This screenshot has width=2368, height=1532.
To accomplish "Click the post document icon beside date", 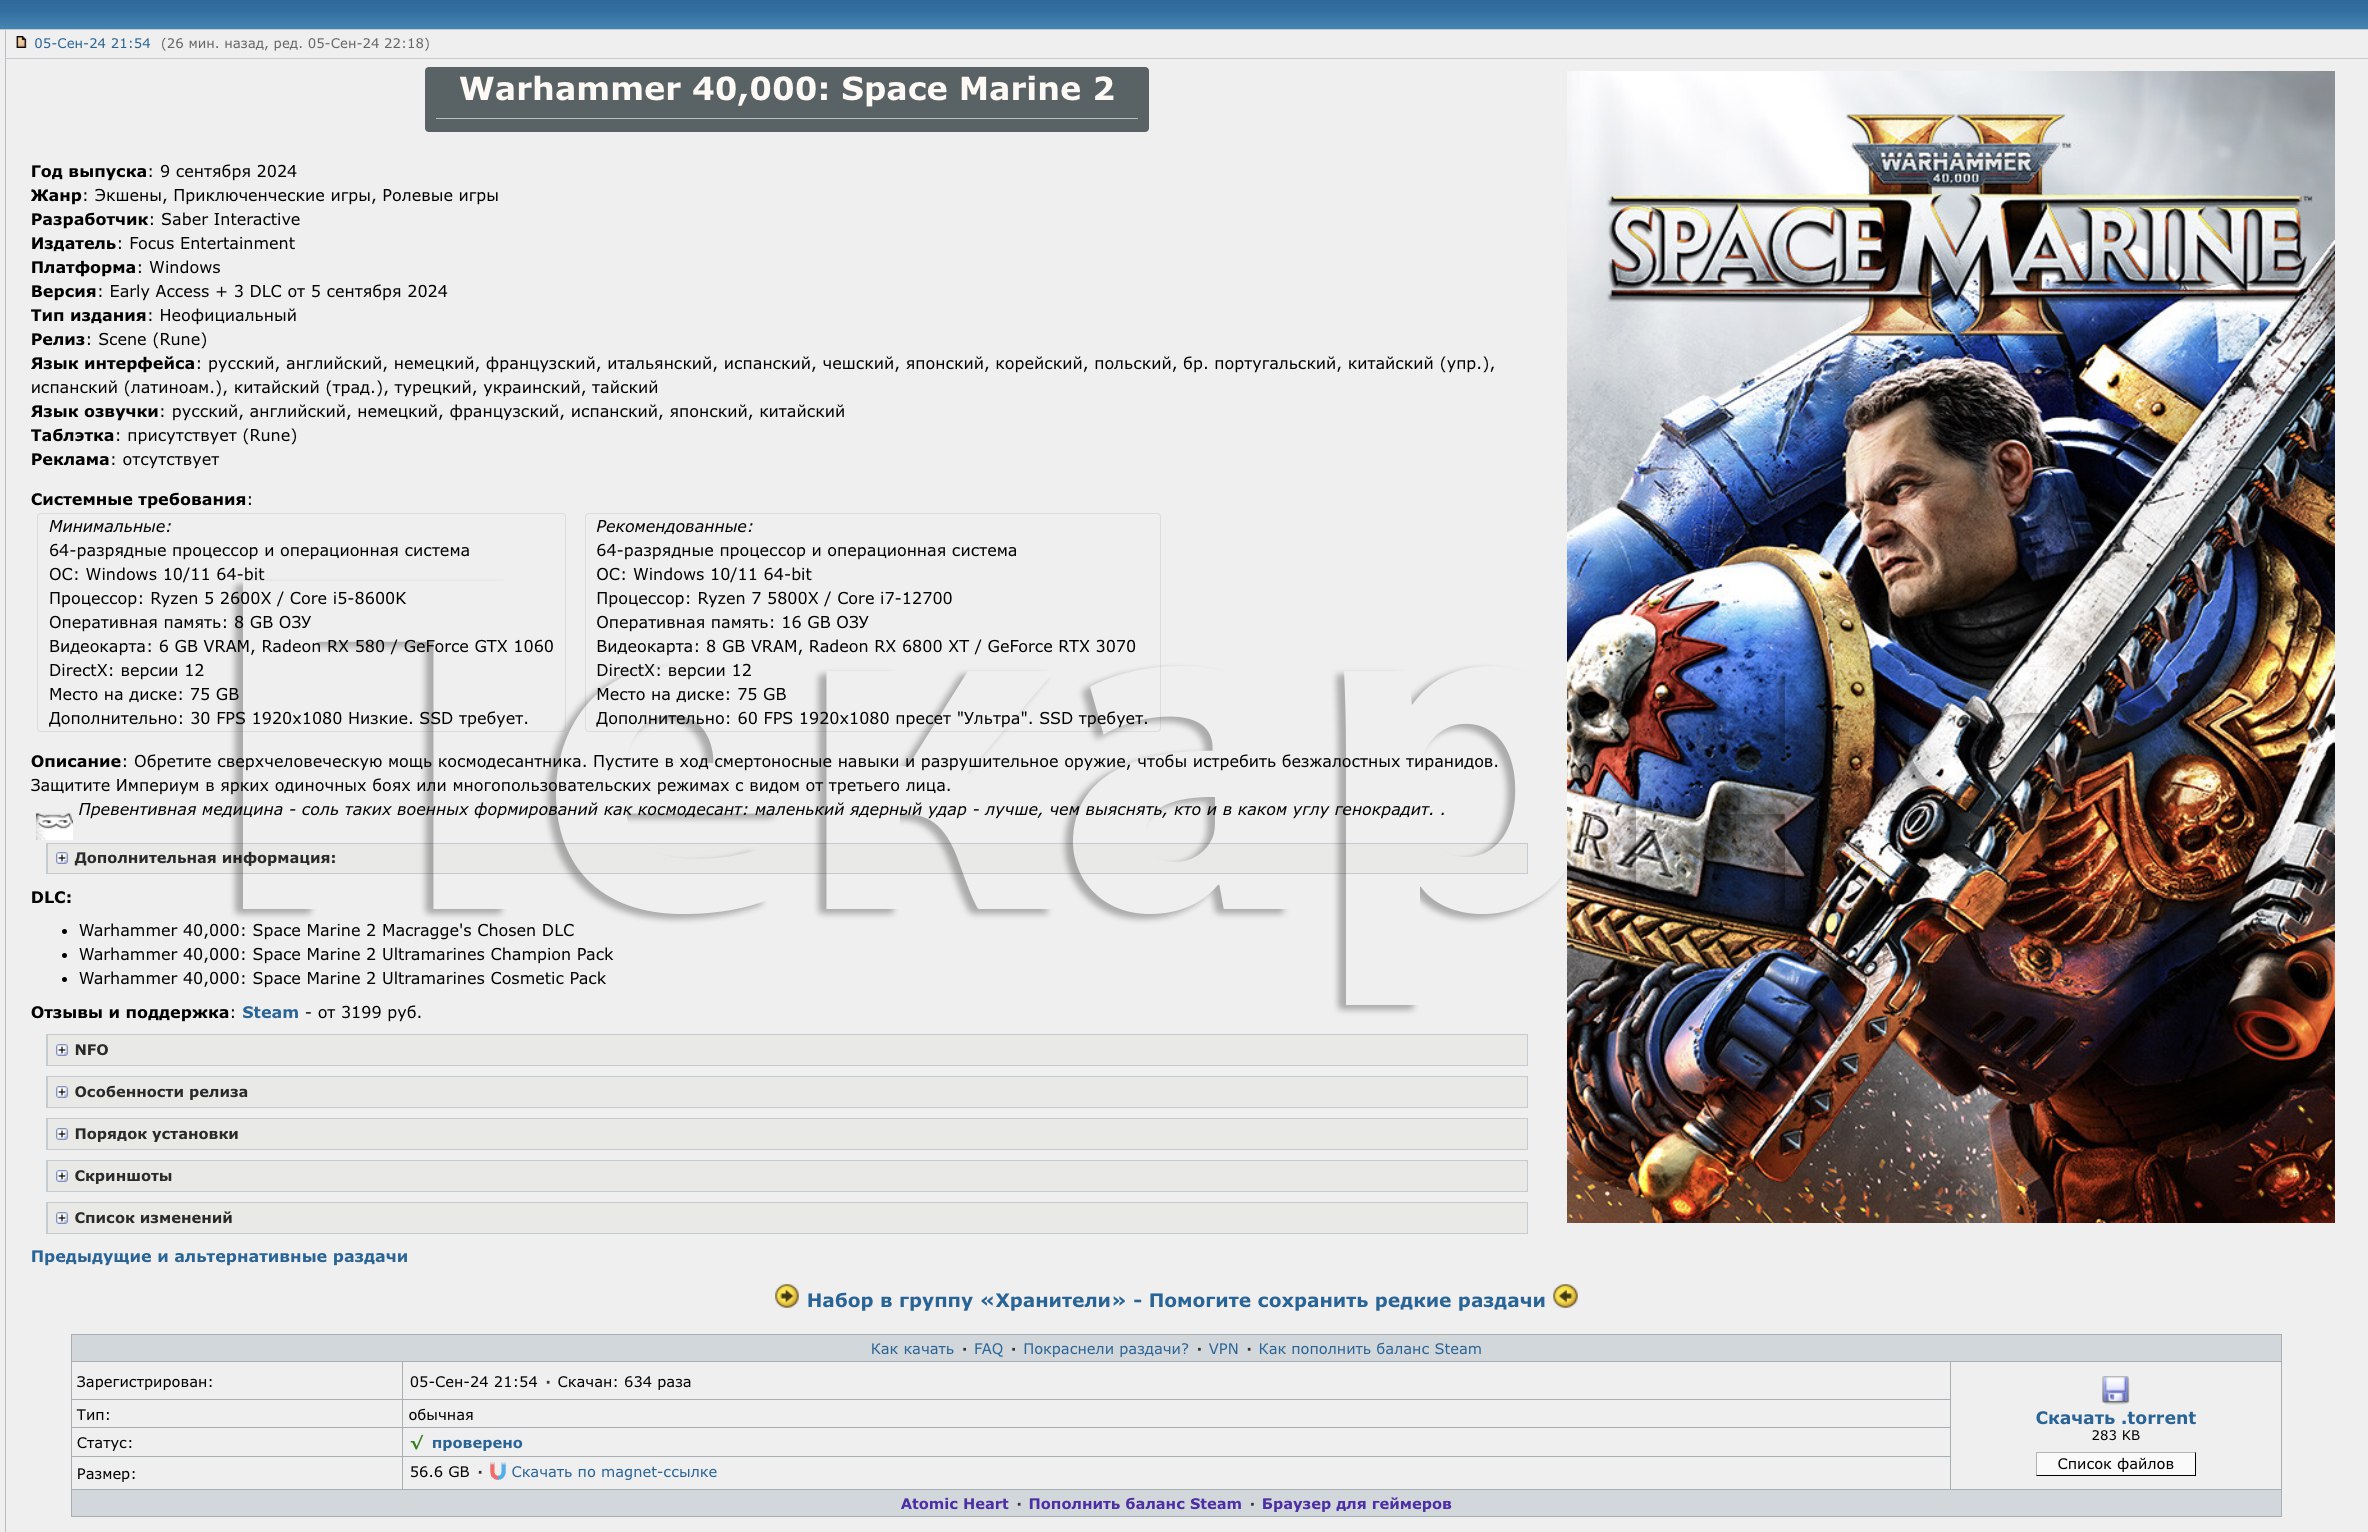I will click(21, 43).
